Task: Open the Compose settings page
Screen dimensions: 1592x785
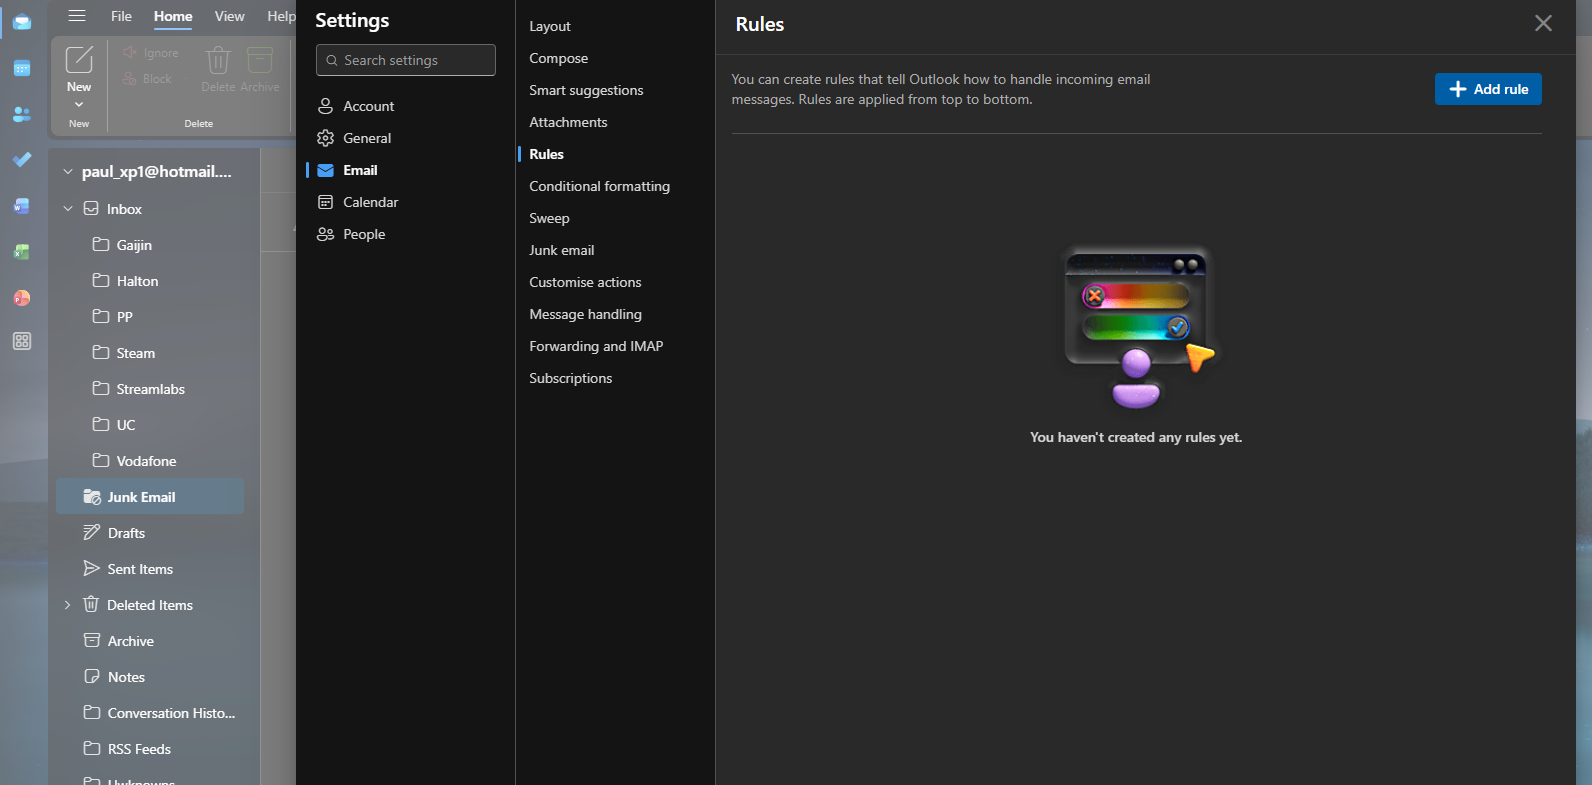Action: [559, 58]
